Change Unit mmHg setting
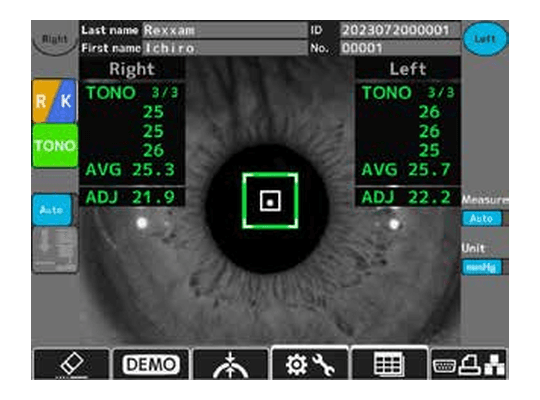 pos(482,267)
